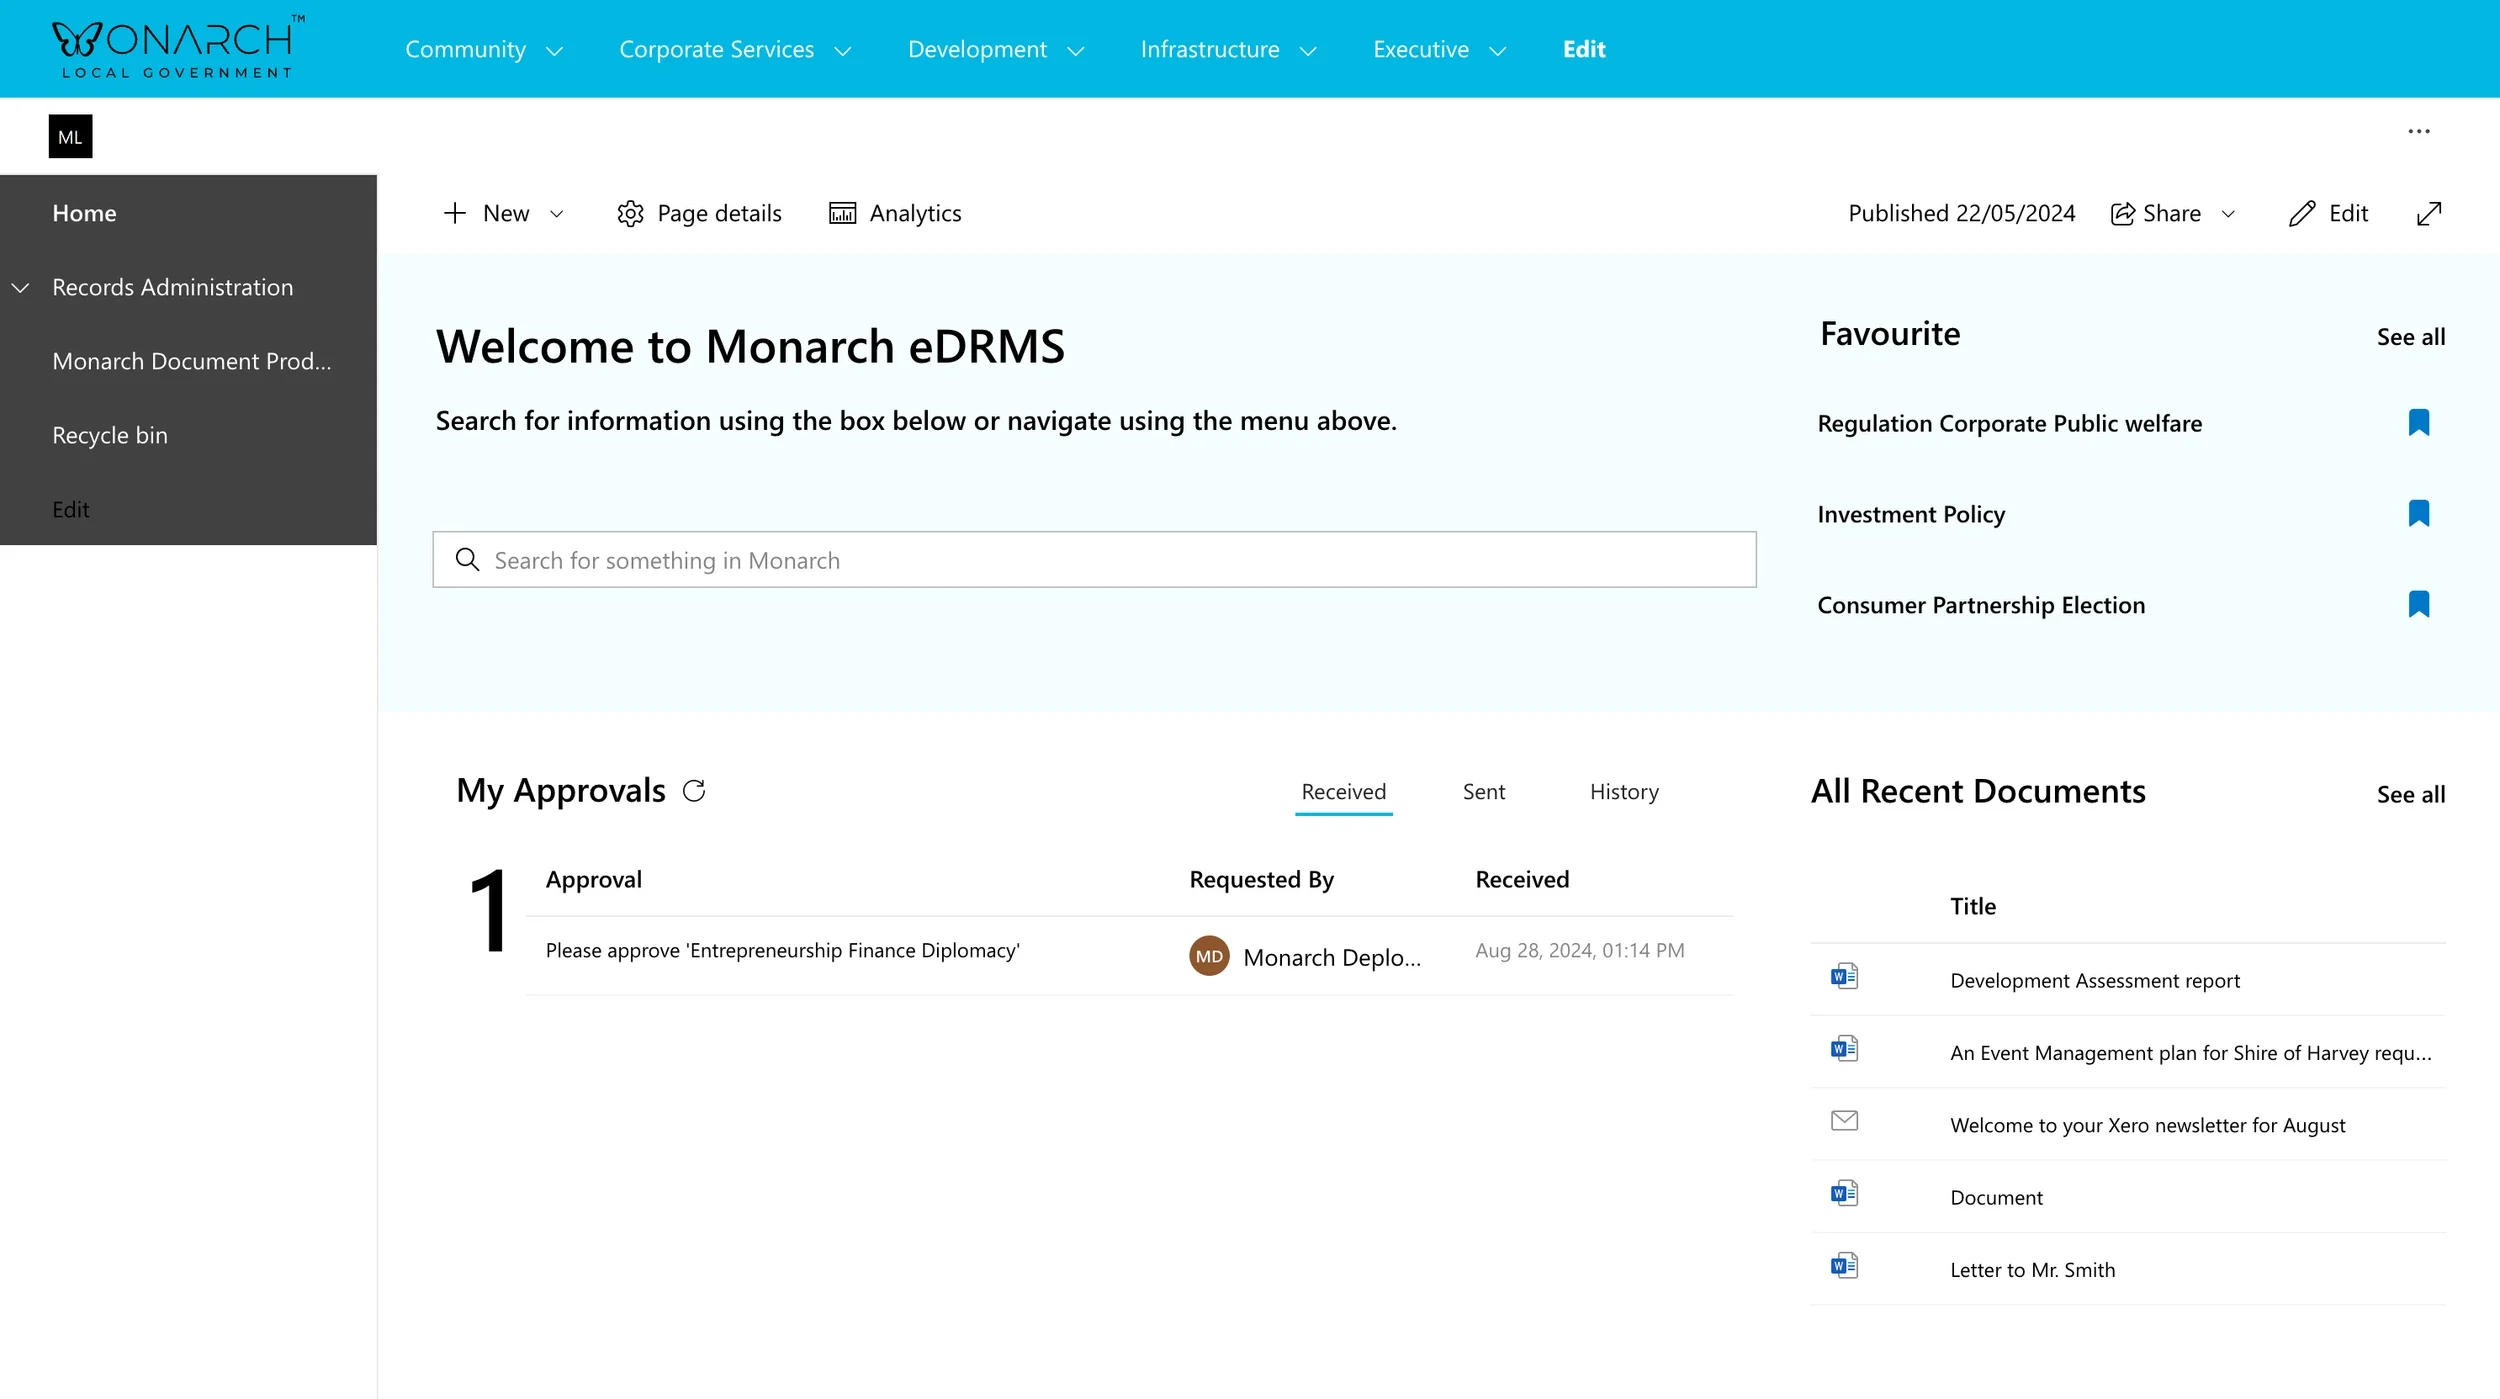Open the Share dropdown chevron
This screenshot has width=2500, height=1399.
point(2228,214)
